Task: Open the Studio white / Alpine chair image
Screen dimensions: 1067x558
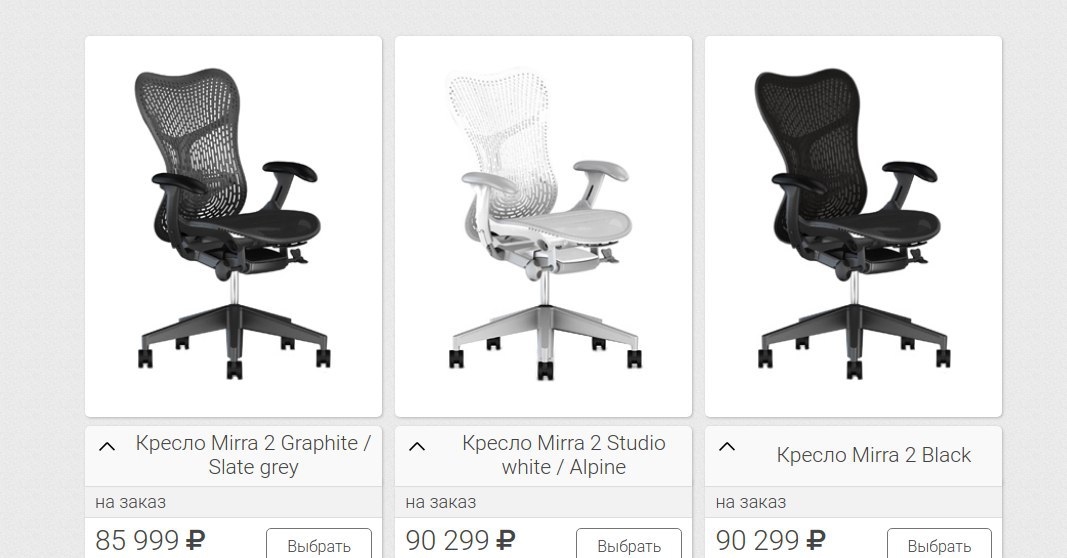Action: click(544, 227)
